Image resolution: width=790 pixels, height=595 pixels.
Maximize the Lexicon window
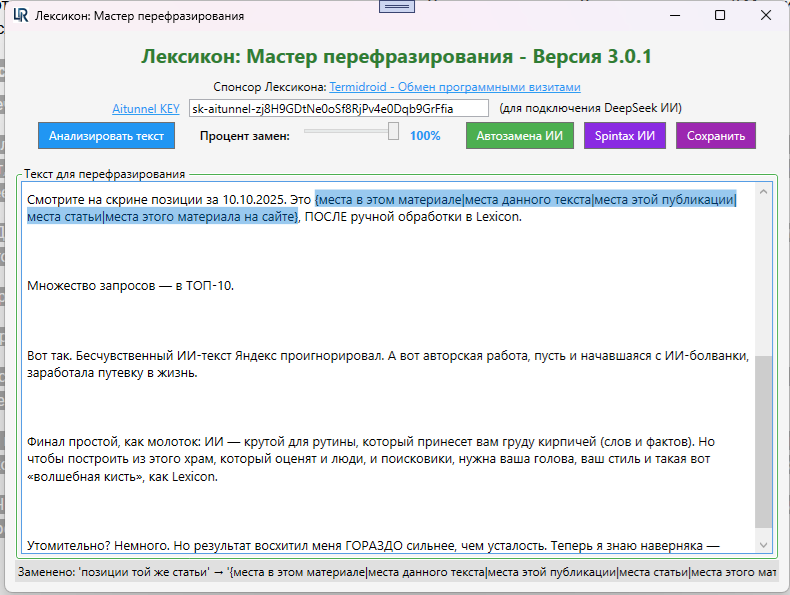pos(720,16)
